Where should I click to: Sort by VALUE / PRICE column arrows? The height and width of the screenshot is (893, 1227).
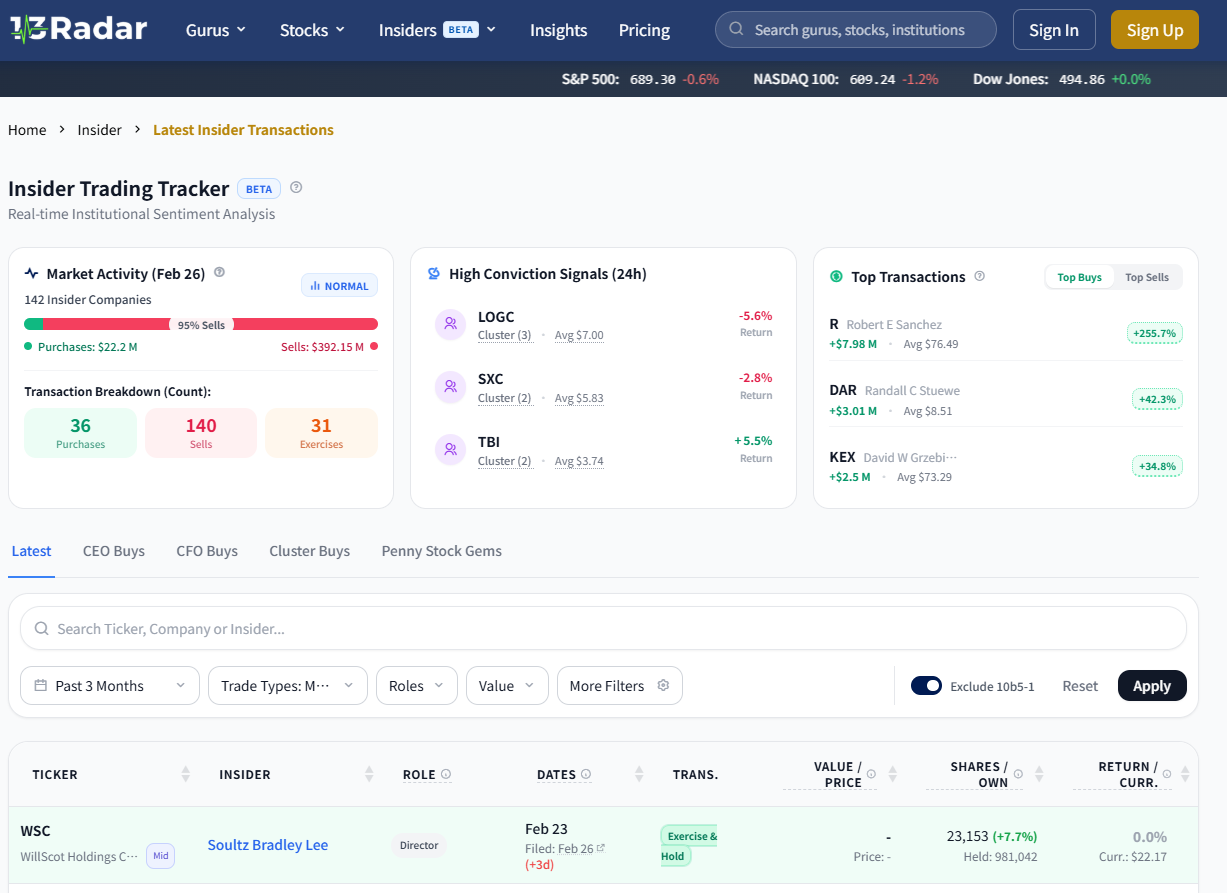click(892, 774)
